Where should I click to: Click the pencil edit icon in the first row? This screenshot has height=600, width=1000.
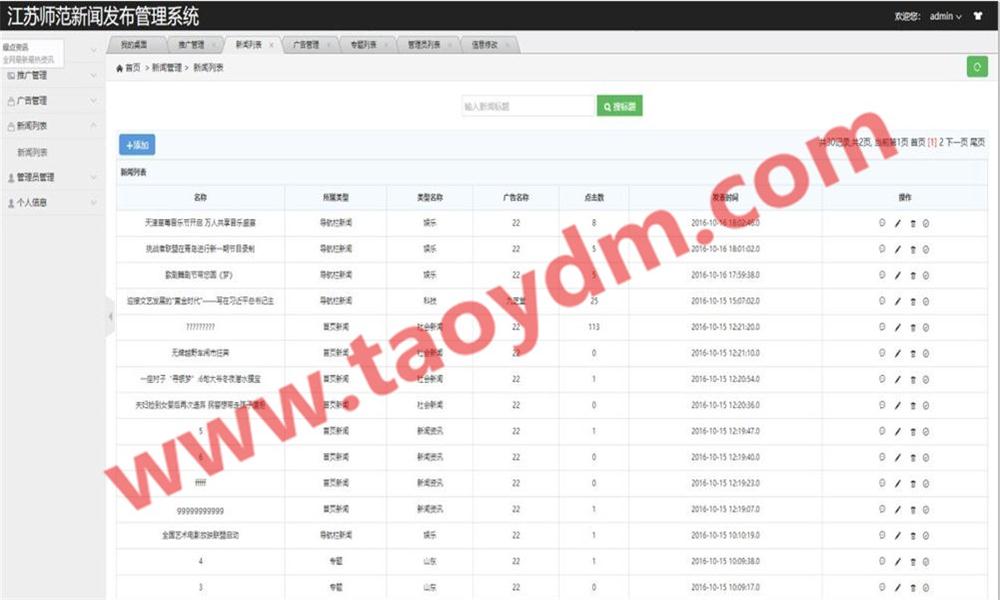897,223
